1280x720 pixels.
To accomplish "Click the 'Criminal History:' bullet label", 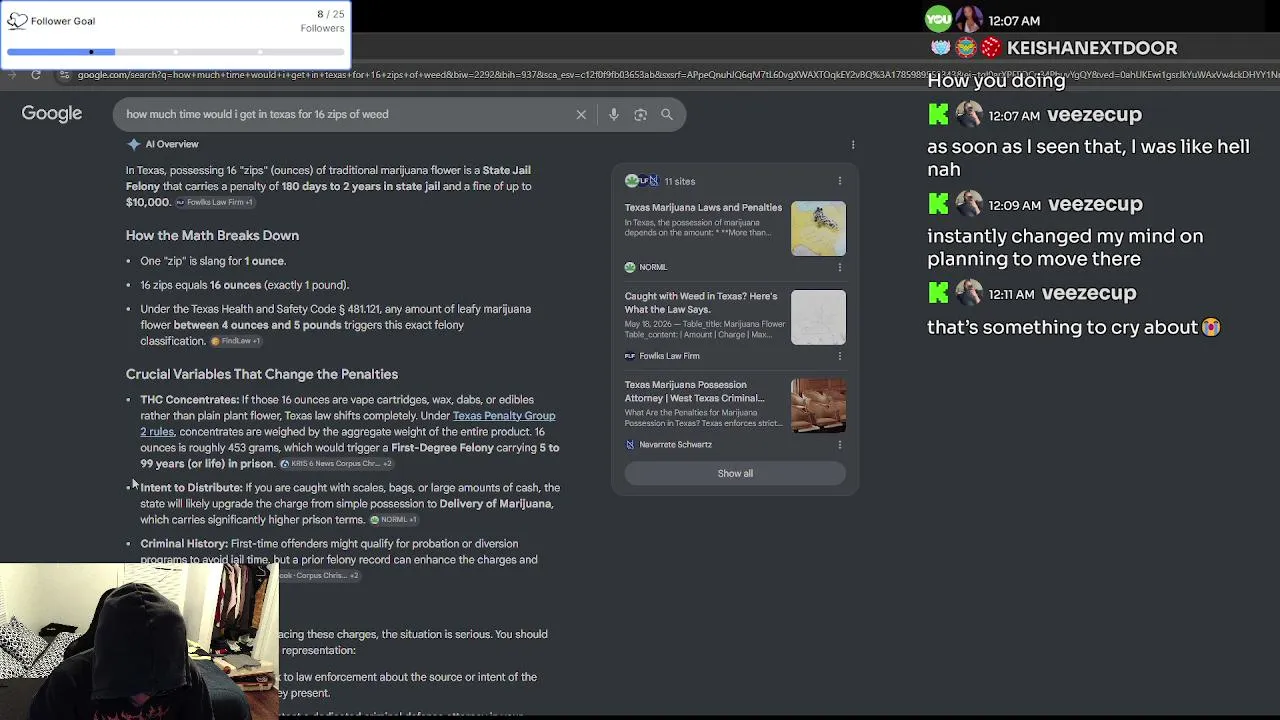I will (x=184, y=544).
